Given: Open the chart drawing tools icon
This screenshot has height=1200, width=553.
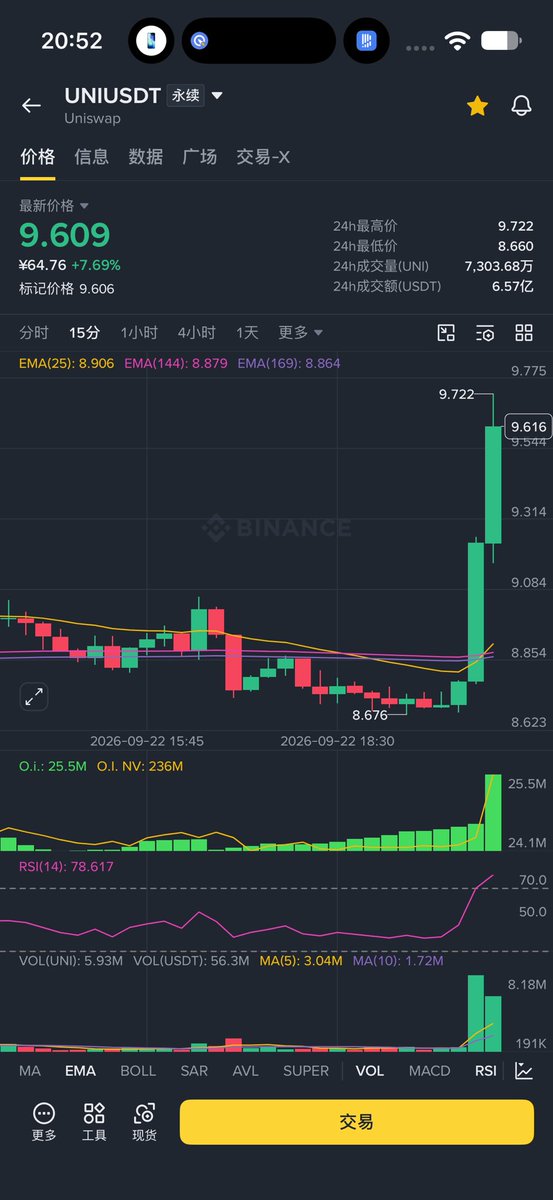Looking at the screenshot, I should click(446, 333).
